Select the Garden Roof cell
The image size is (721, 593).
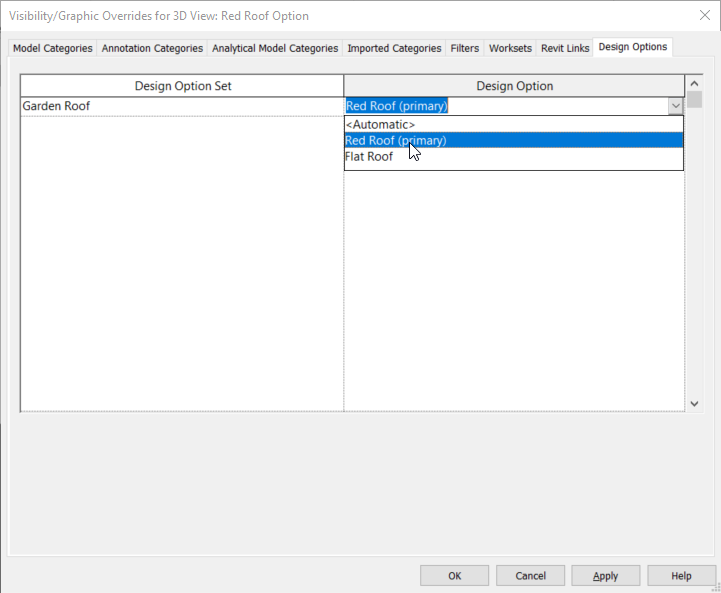pos(182,106)
